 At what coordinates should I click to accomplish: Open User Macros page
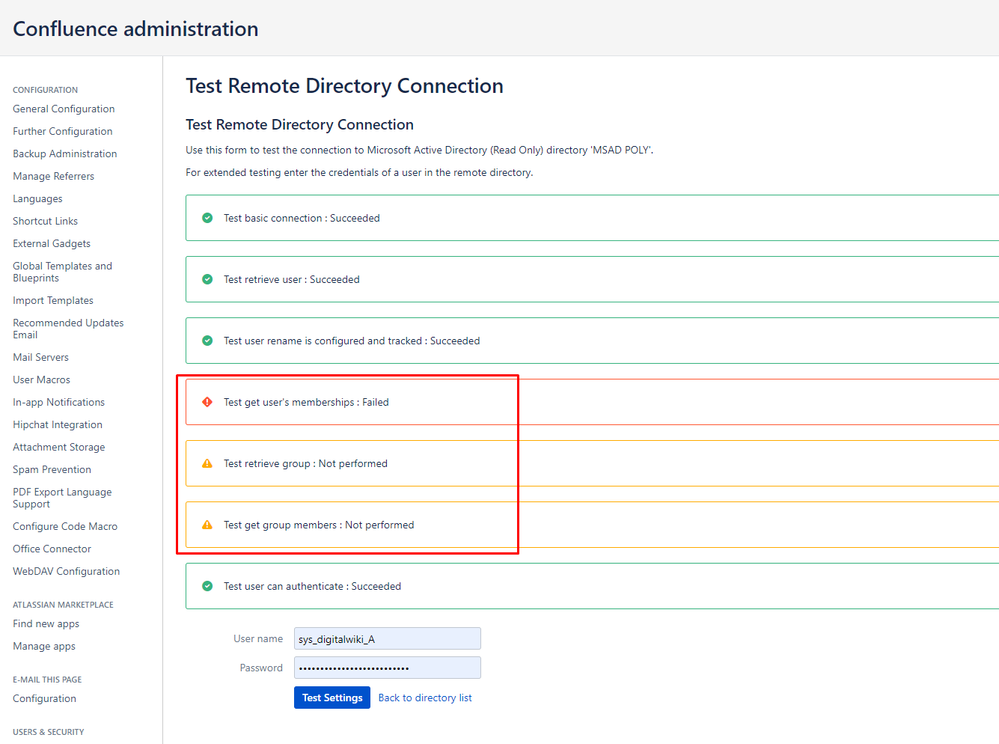pyautogui.click(x=41, y=380)
